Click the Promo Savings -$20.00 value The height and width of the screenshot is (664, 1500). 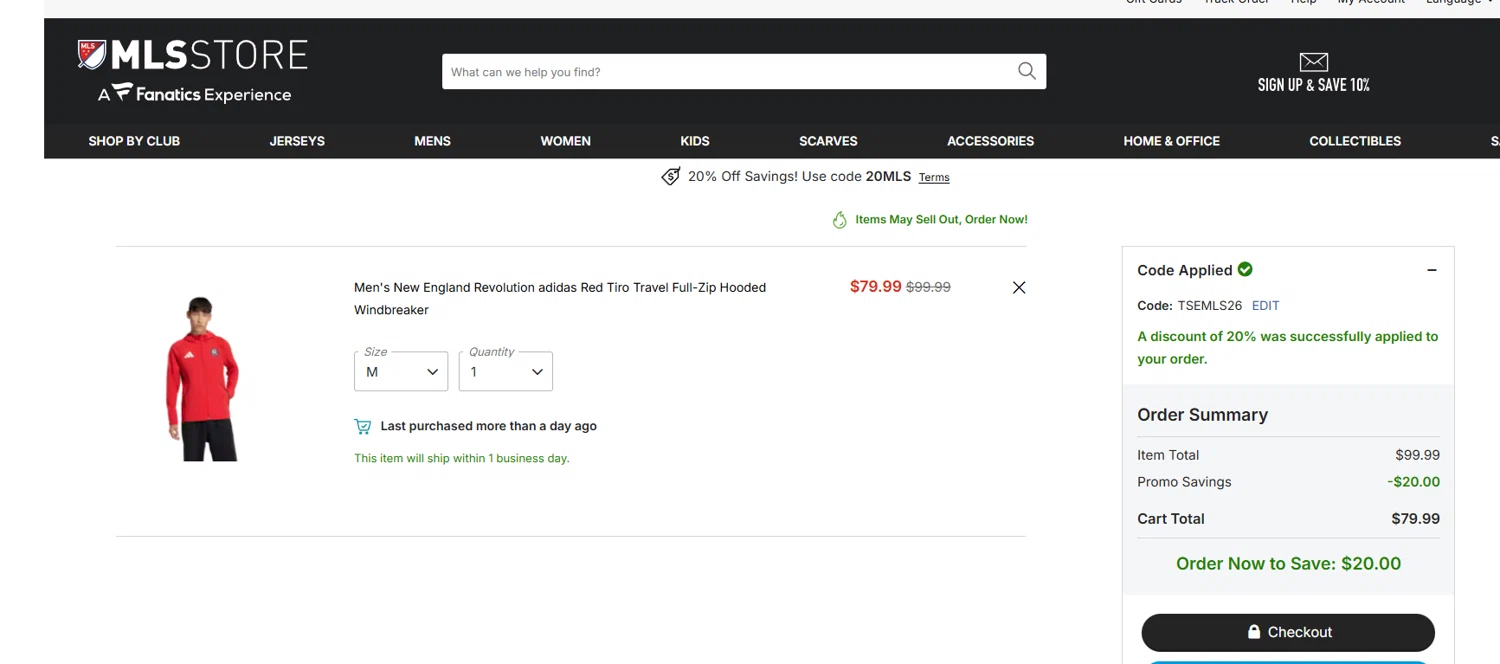1413,482
